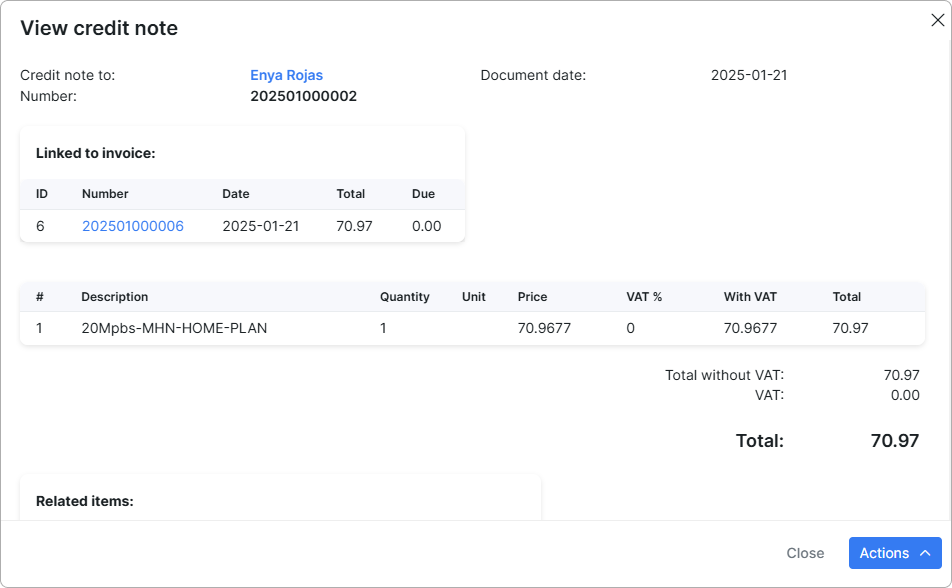Click the VAT amount 0.00
Viewport: 952px width, 588px height.
click(x=905, y=395)
